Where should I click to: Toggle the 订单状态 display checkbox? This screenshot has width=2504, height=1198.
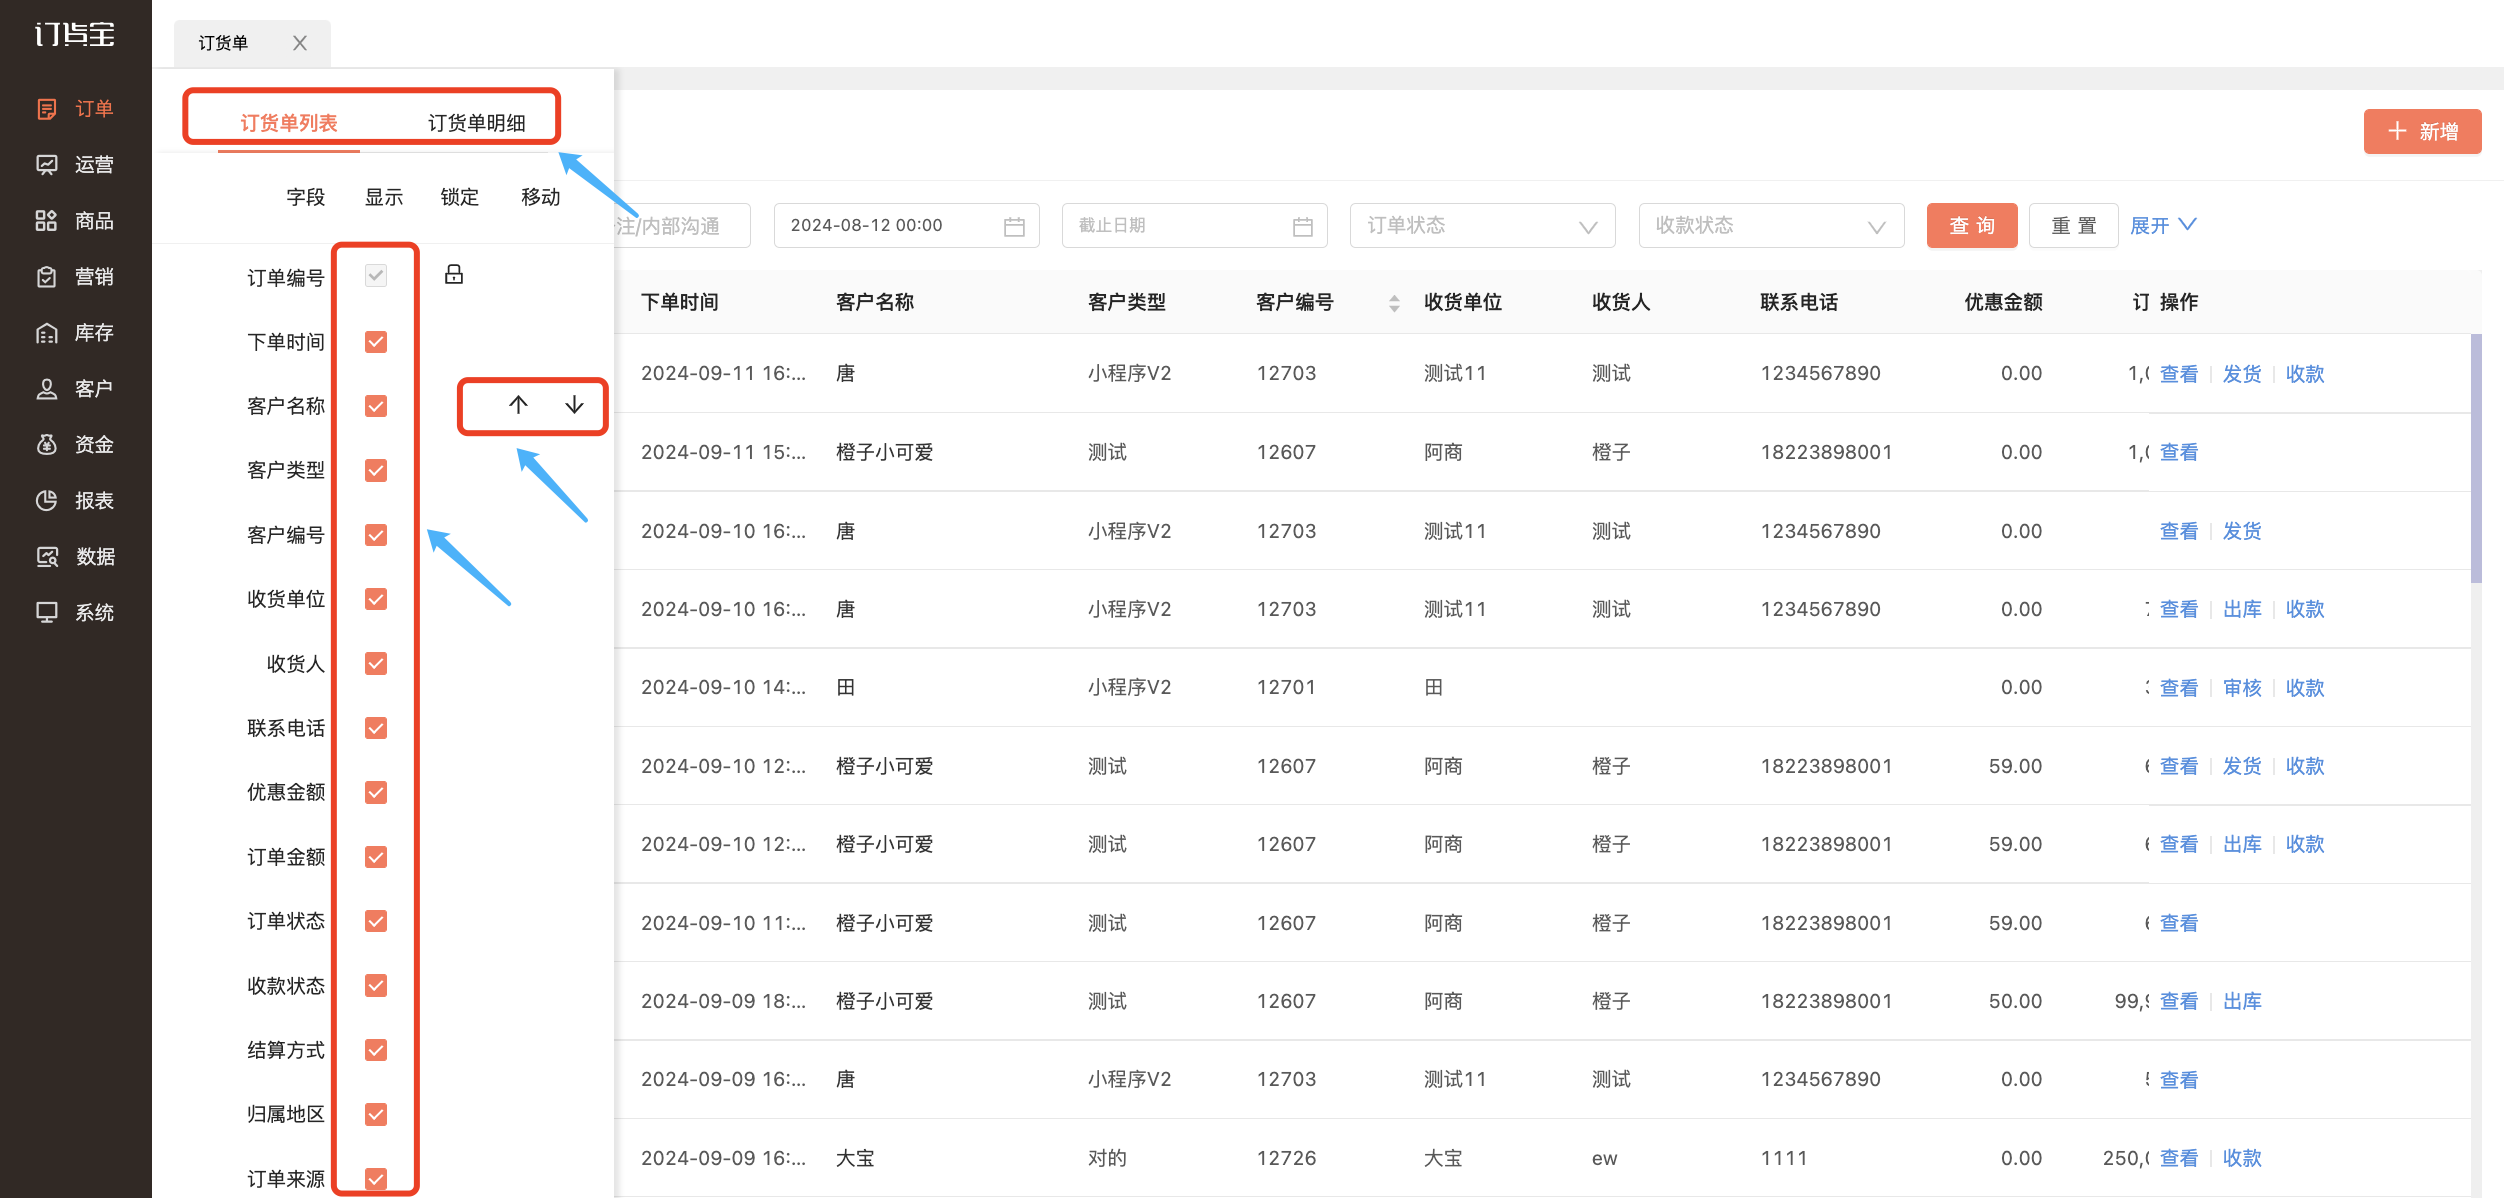(376, 921)
